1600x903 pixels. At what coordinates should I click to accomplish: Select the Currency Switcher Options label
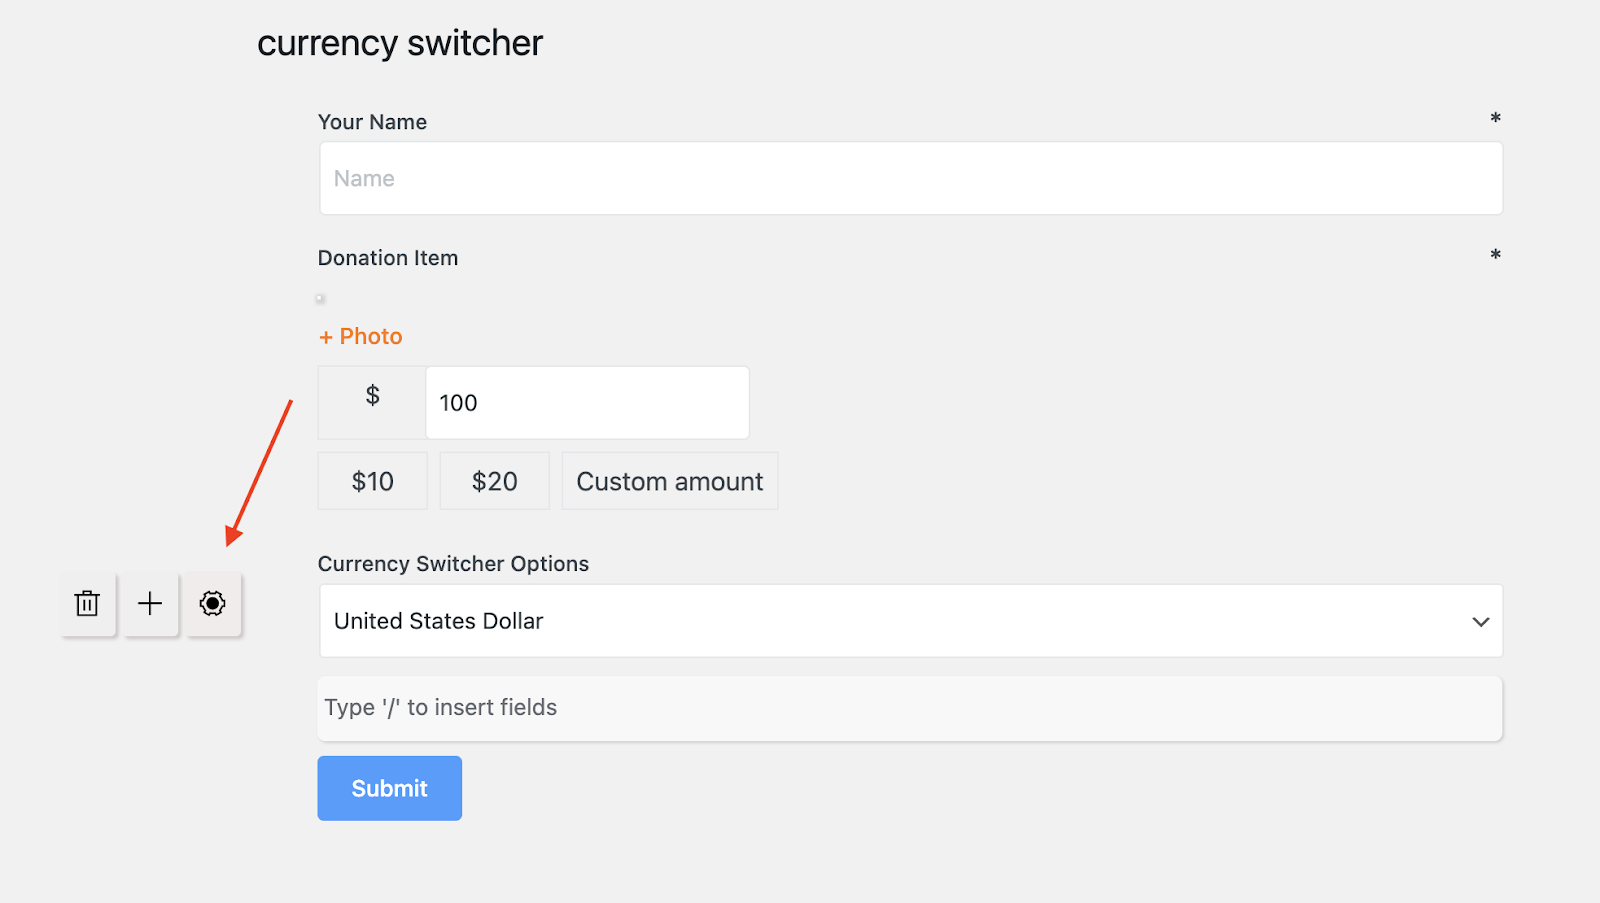(453, 563)
